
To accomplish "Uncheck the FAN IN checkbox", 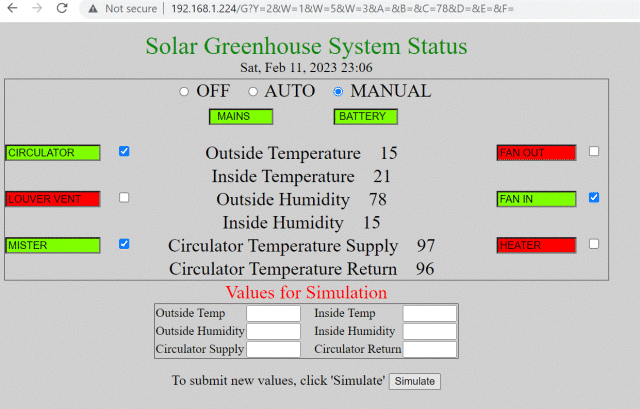I will click(x=594, y=198).
